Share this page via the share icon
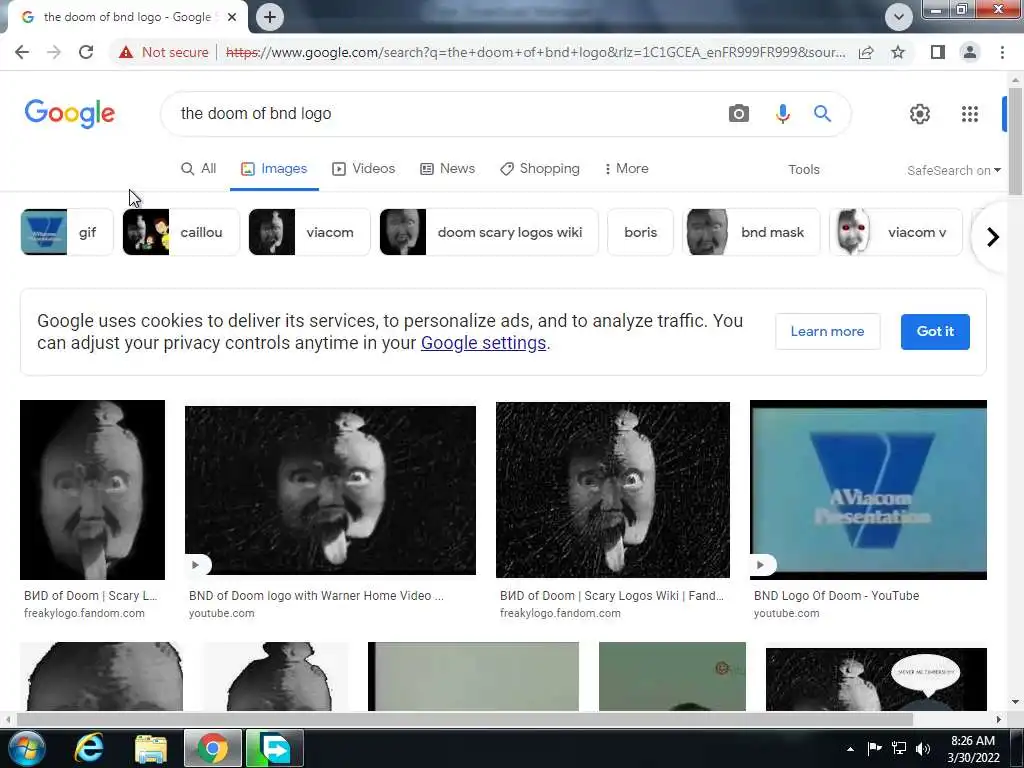 pyautogui.click(x=866, y=52)
